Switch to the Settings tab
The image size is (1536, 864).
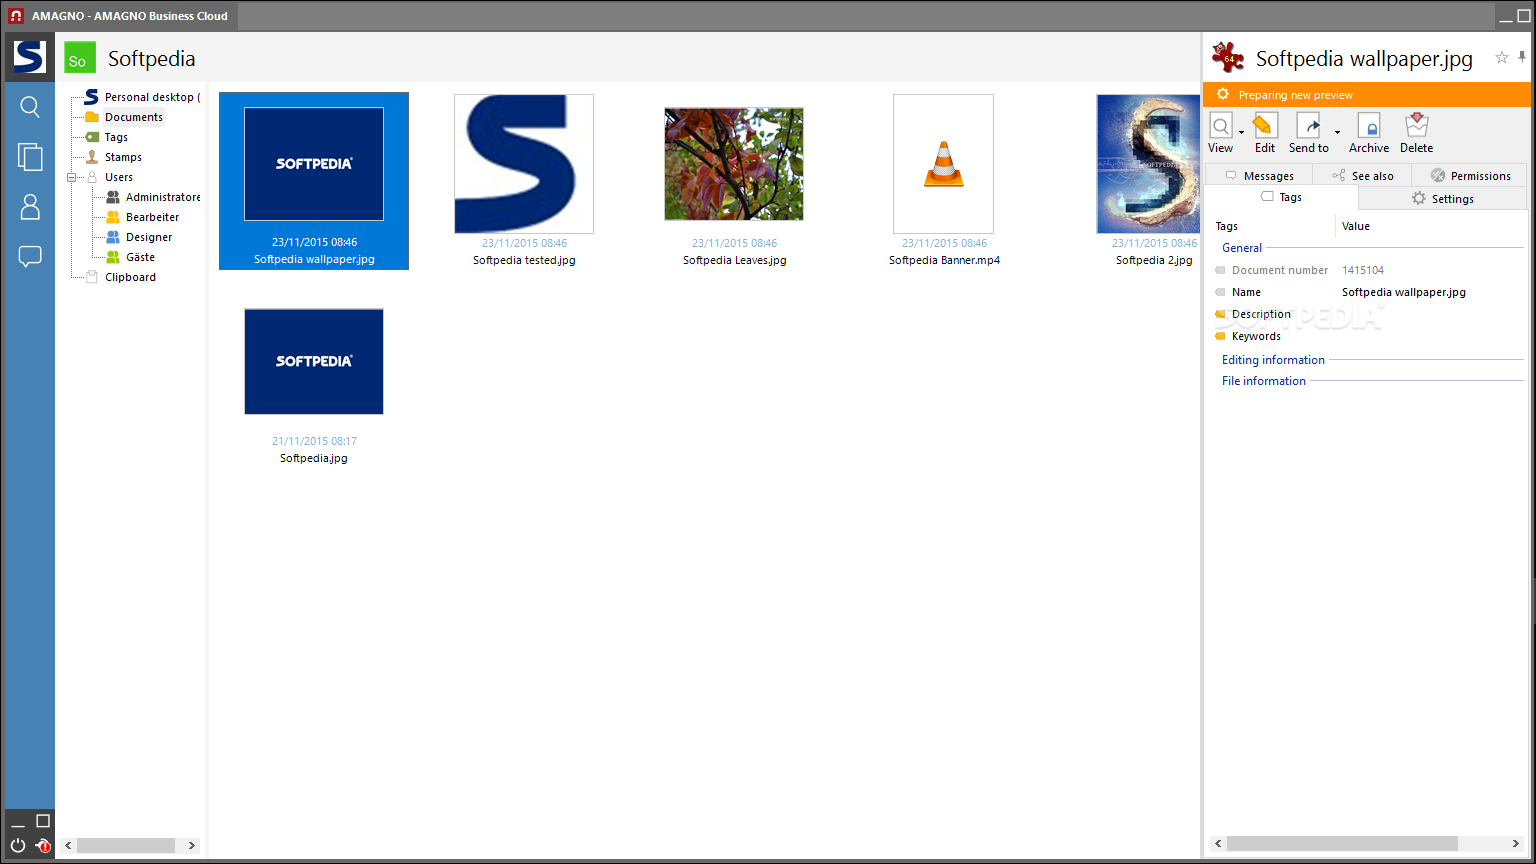point(1442,198)
